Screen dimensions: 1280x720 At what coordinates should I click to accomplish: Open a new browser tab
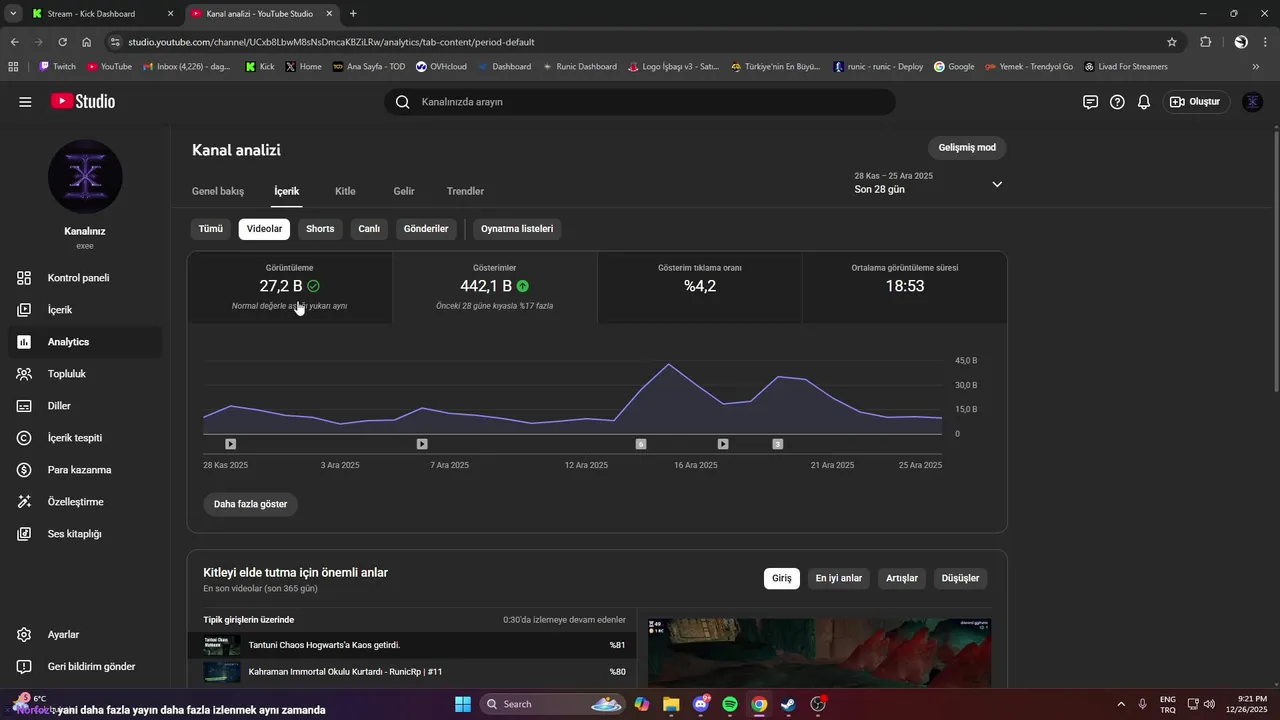point(353,14)
